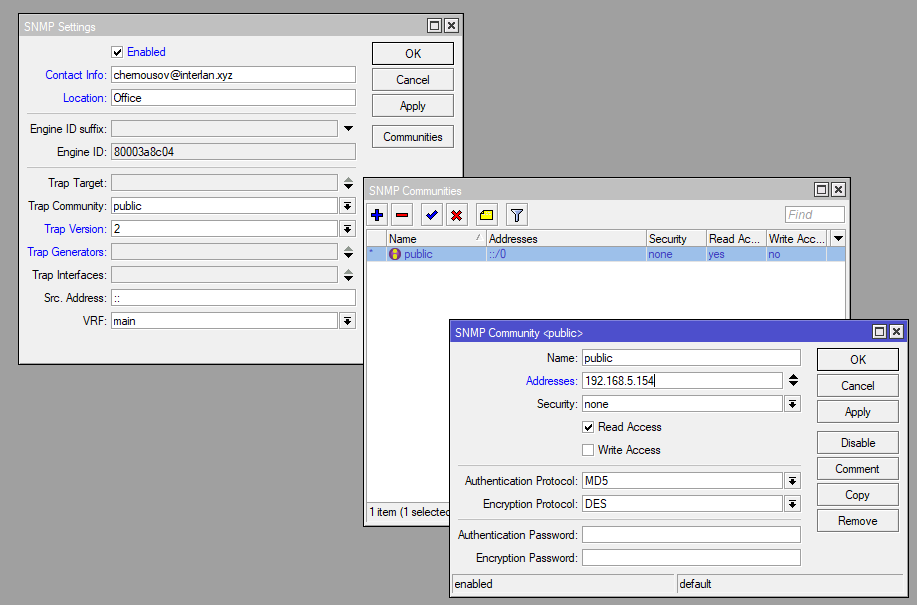917x605 pixels.
Task: Click the blue plus add community icon
Action: click(x=377, y=215)
